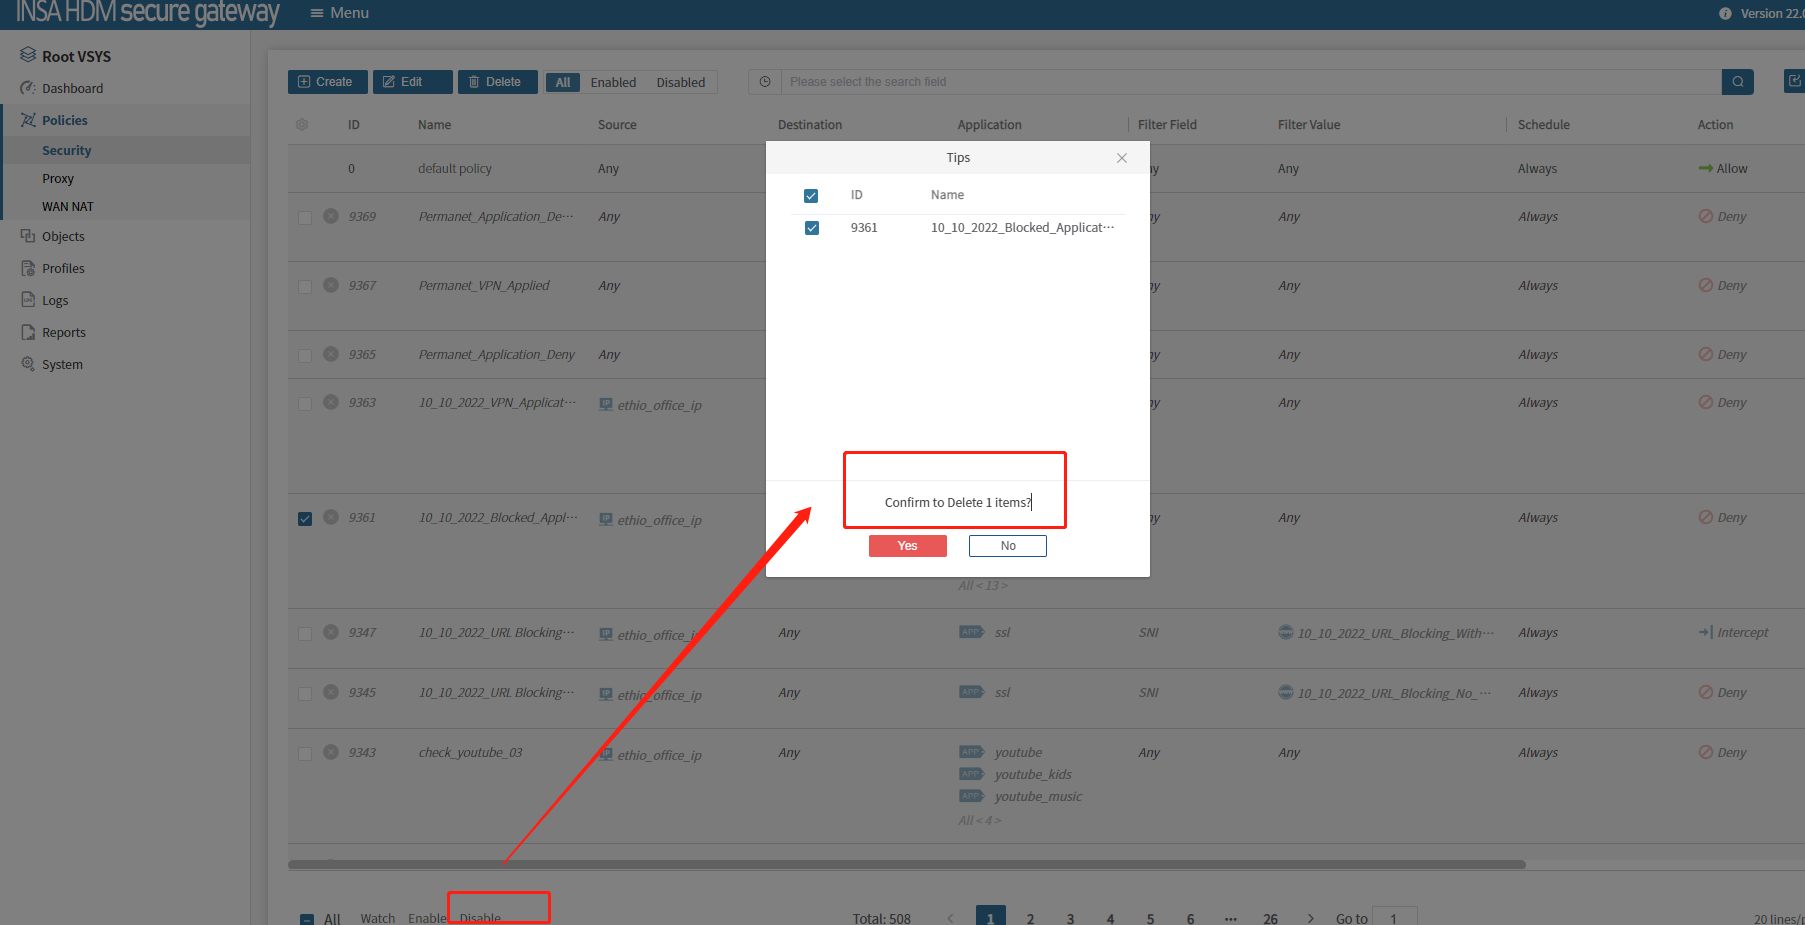Expand the Objects sidebar section

(63, 236)
